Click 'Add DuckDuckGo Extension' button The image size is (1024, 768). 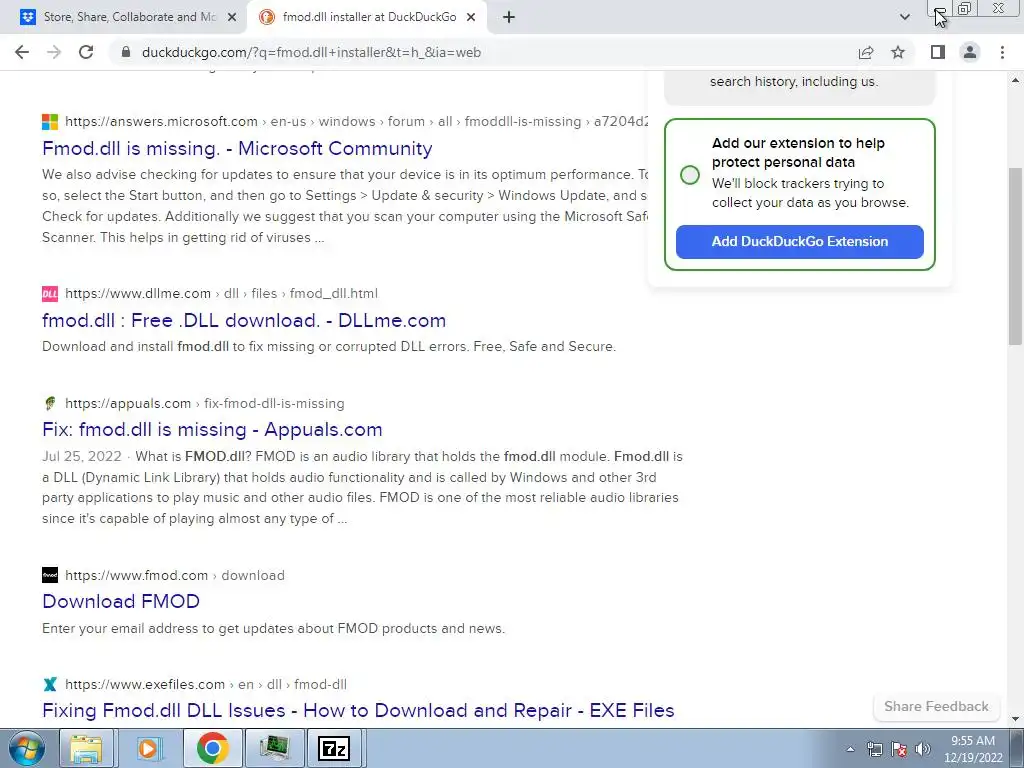[x=799, y=242]
